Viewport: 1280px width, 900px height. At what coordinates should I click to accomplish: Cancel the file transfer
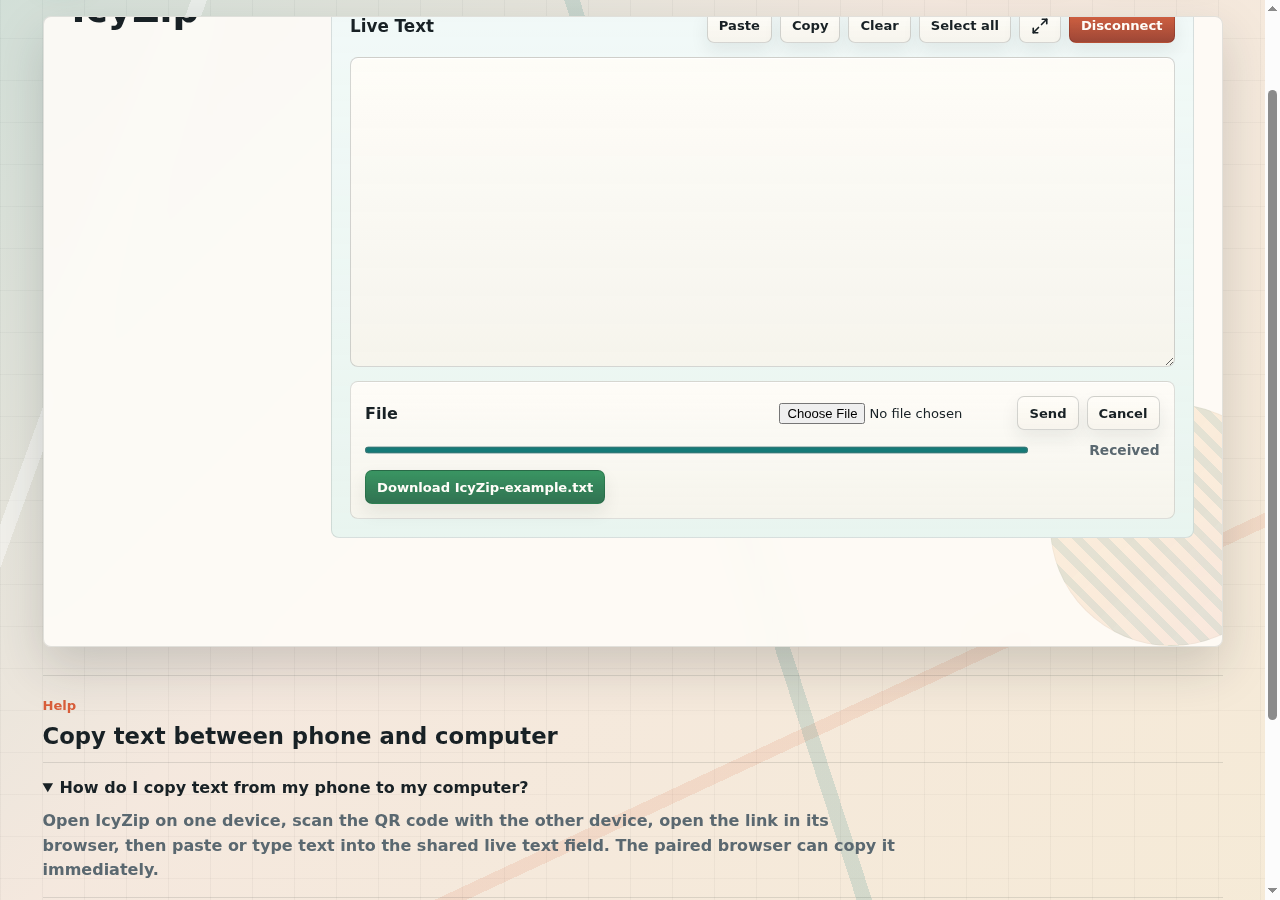pyautogui.click(x=1123, y=413)
